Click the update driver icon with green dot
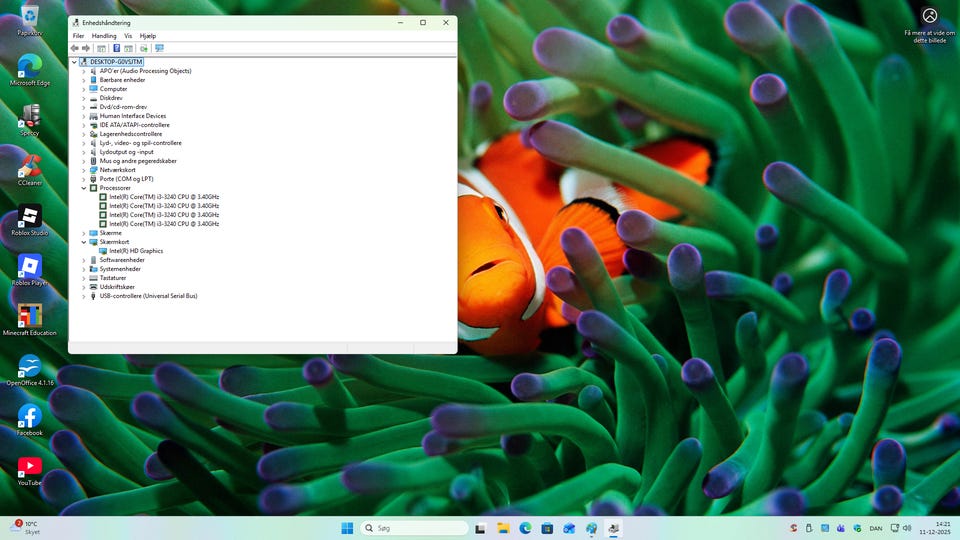Screen dimensions: 960x540 pos(144,48)
